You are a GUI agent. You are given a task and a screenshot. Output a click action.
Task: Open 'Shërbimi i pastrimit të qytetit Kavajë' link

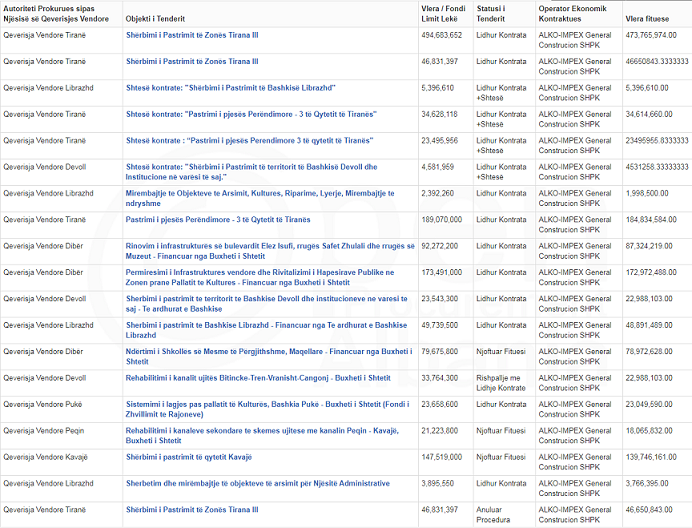(x=189, y=457)
